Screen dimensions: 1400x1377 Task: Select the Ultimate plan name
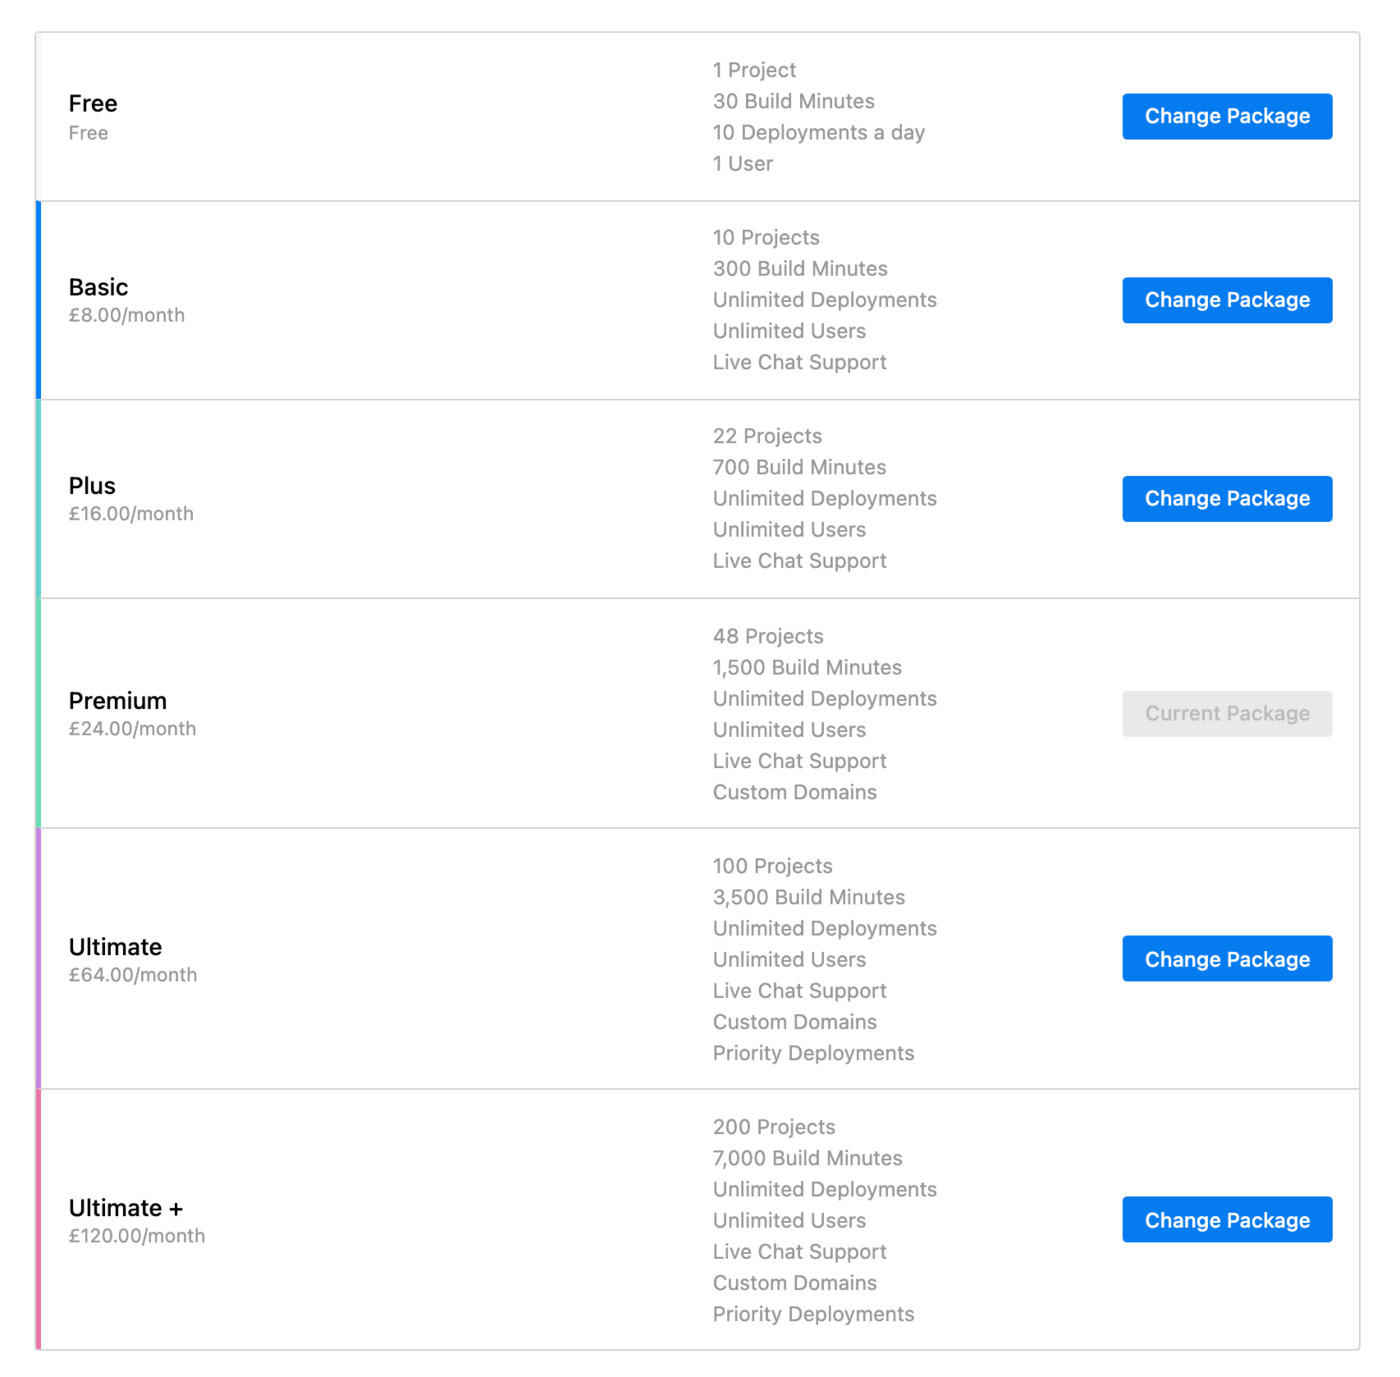point(115,947)
